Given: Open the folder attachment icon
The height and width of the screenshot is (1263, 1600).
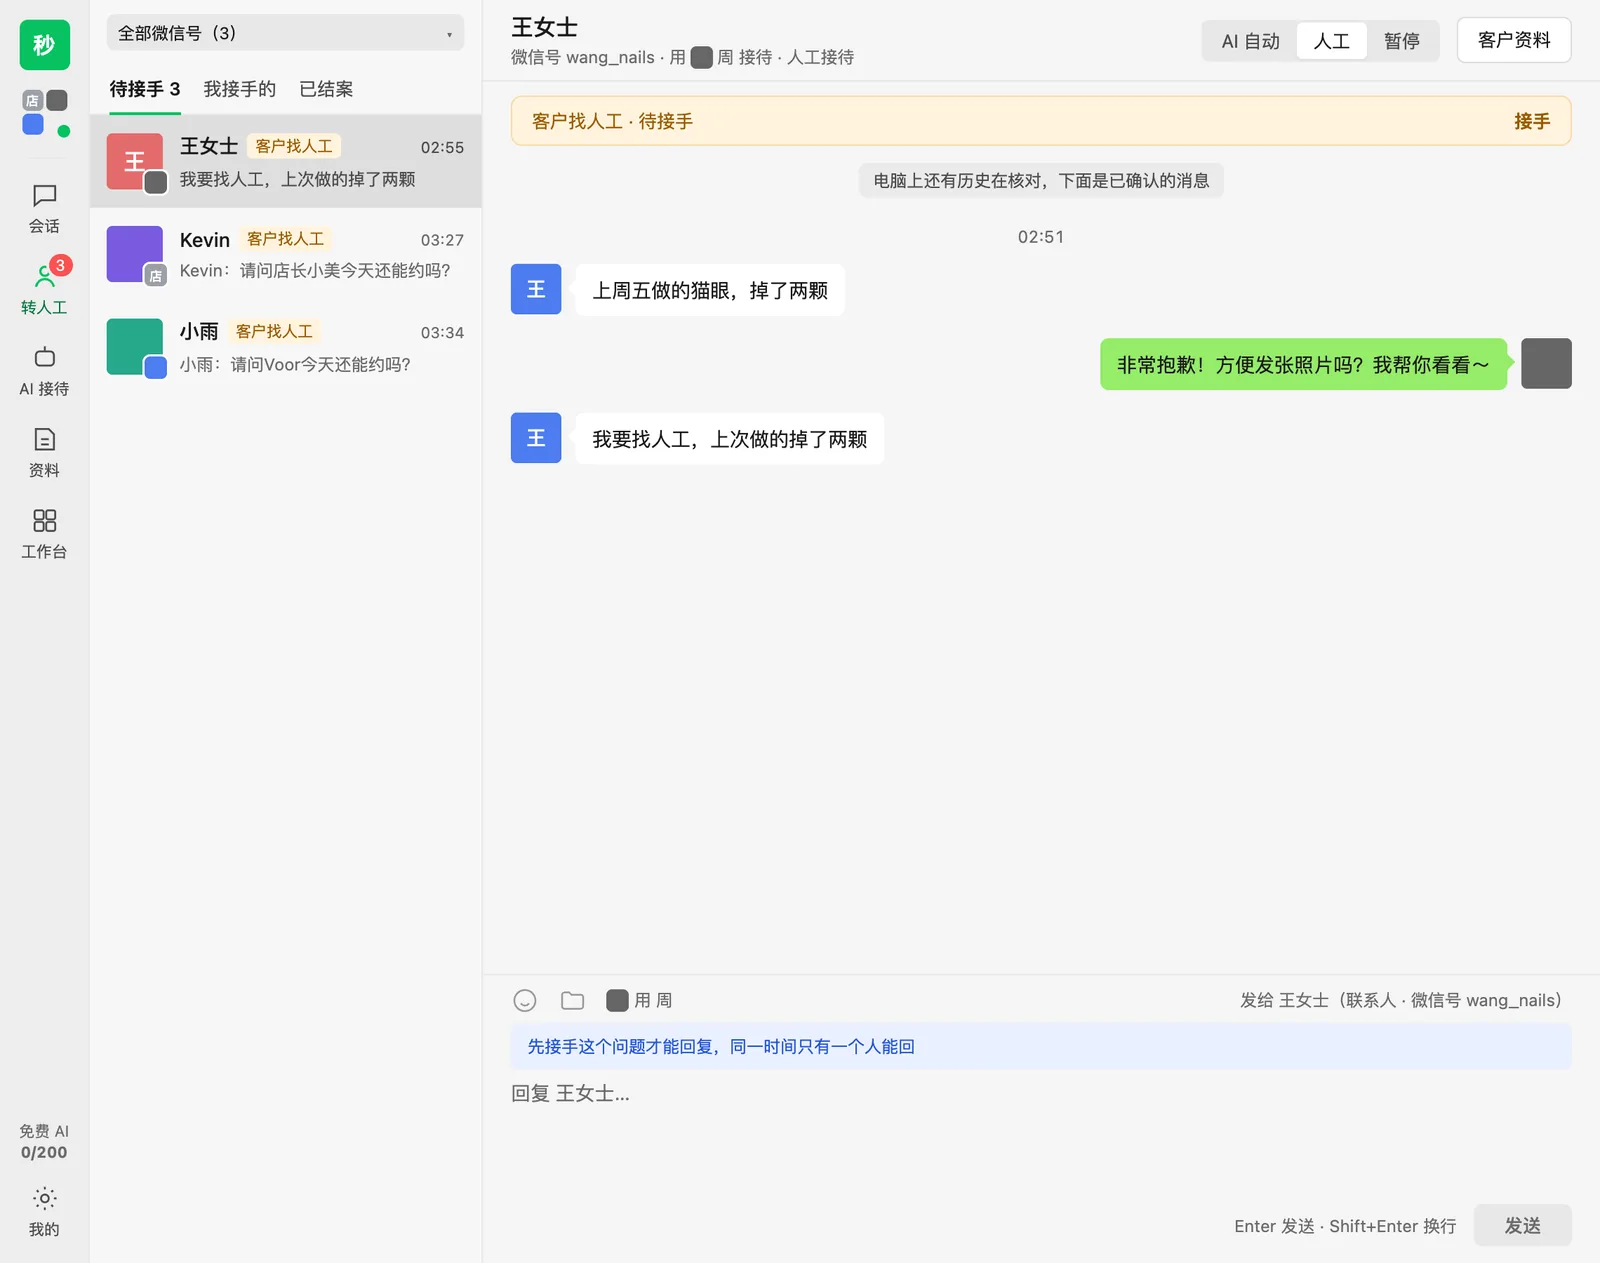Looking at the screenshot, I should (573, 1000).
